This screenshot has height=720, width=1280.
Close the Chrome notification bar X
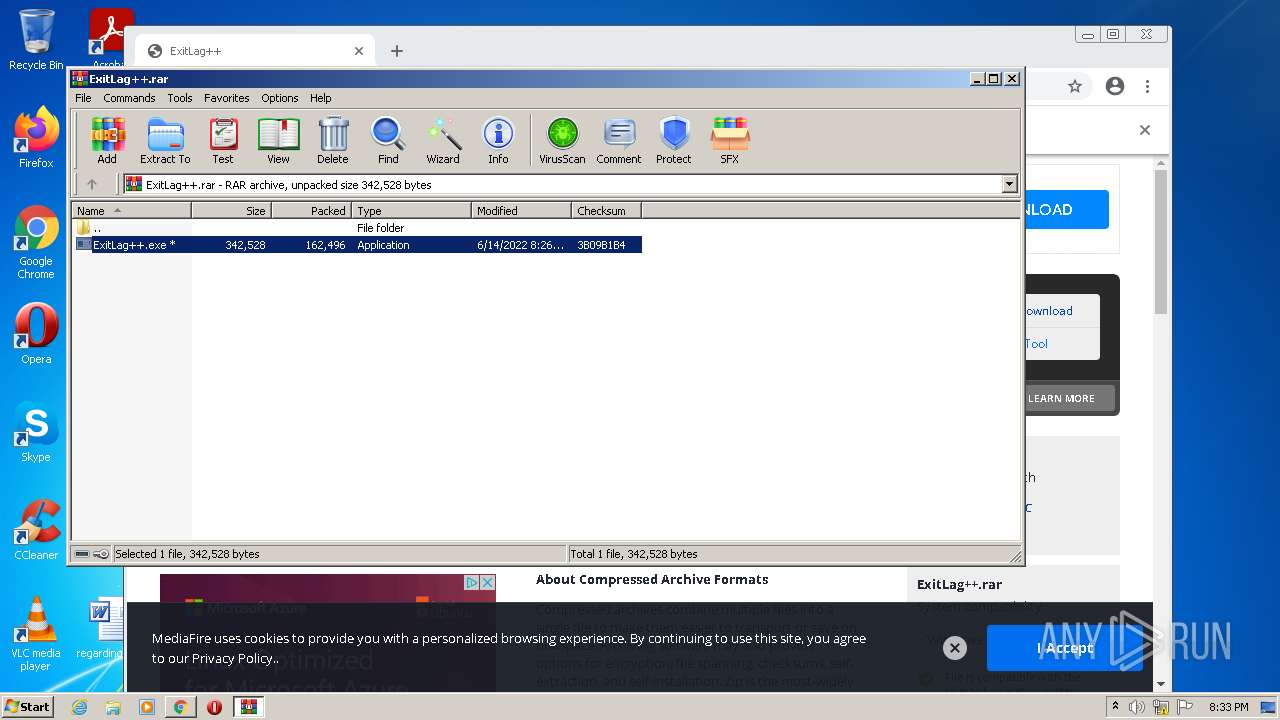point(1145,130)
